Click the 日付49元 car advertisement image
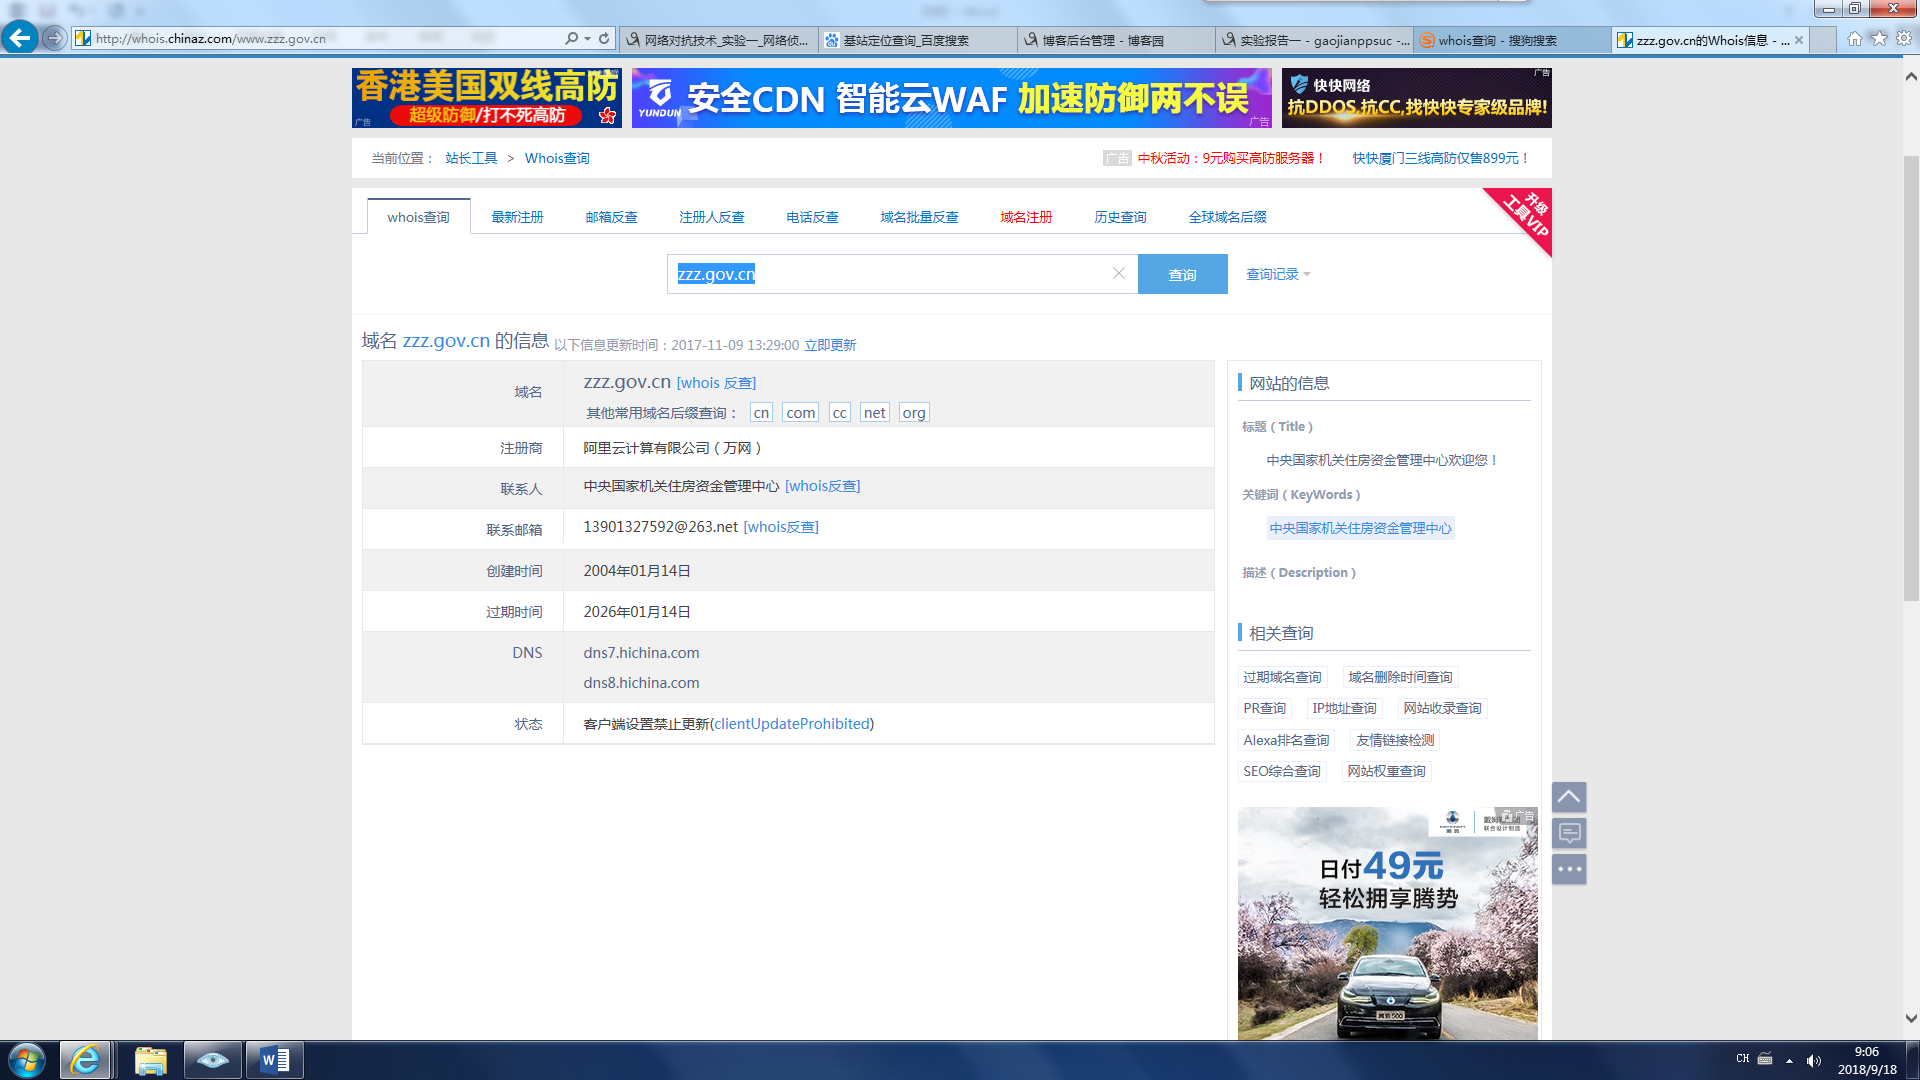This screenshot has width=1920, height=1080. click(x=1387, y=923)
